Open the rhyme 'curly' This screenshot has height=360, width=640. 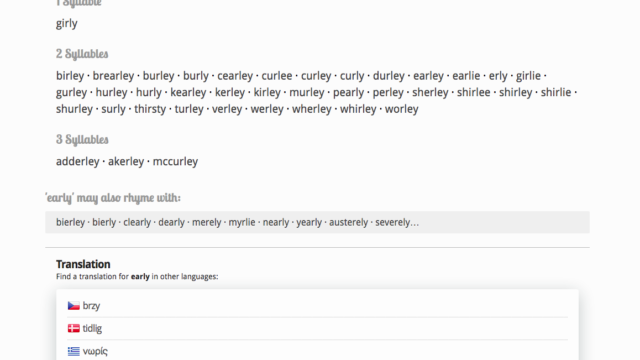click(352, 76)
